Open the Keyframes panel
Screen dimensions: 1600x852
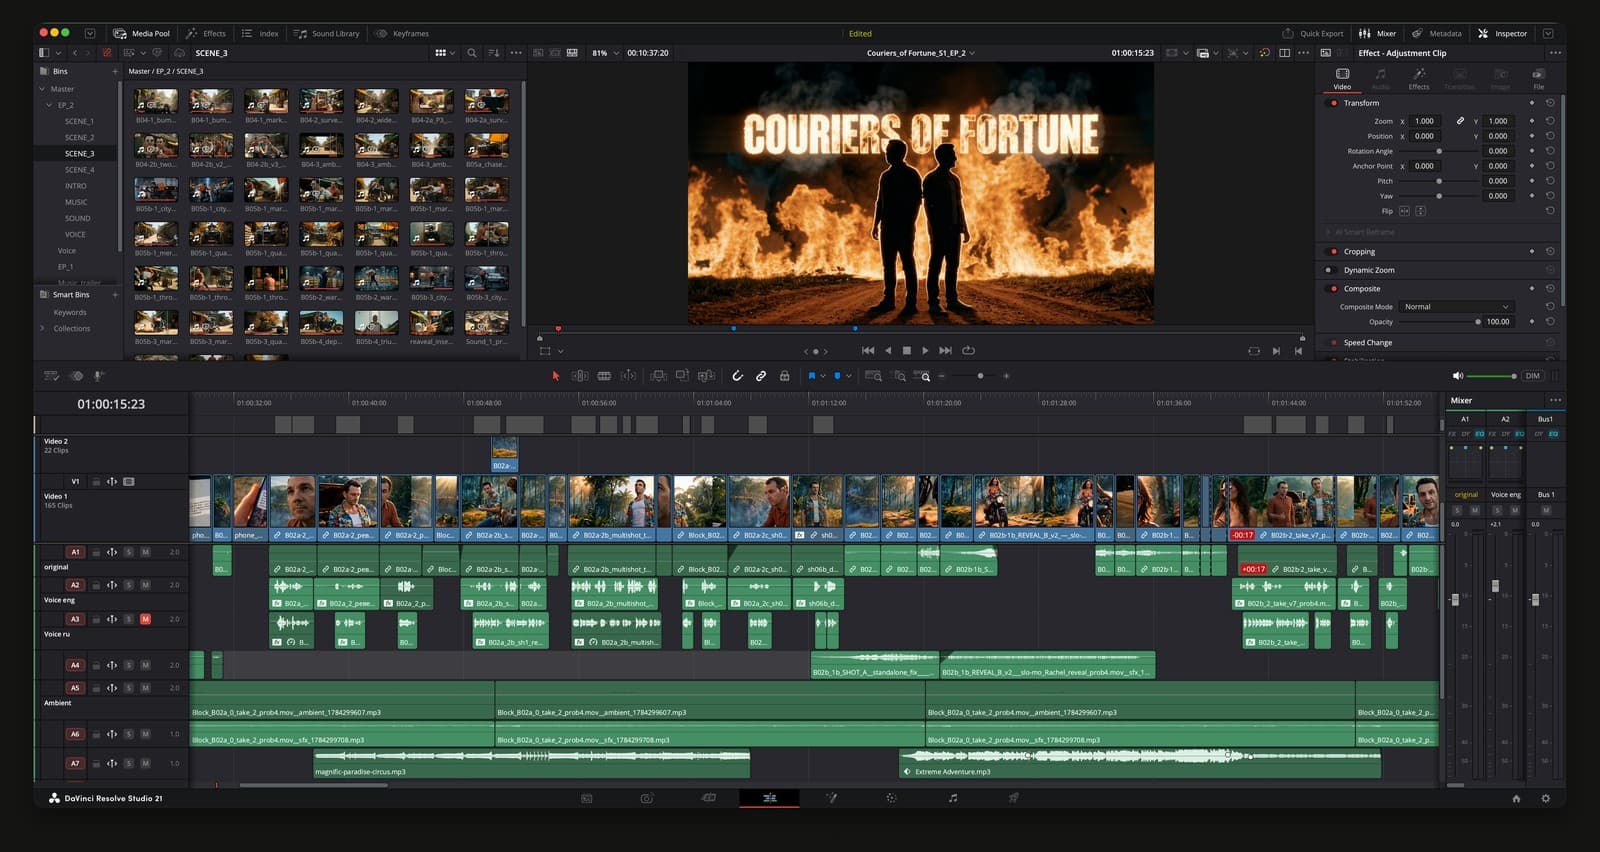click(x=402, y=33)
